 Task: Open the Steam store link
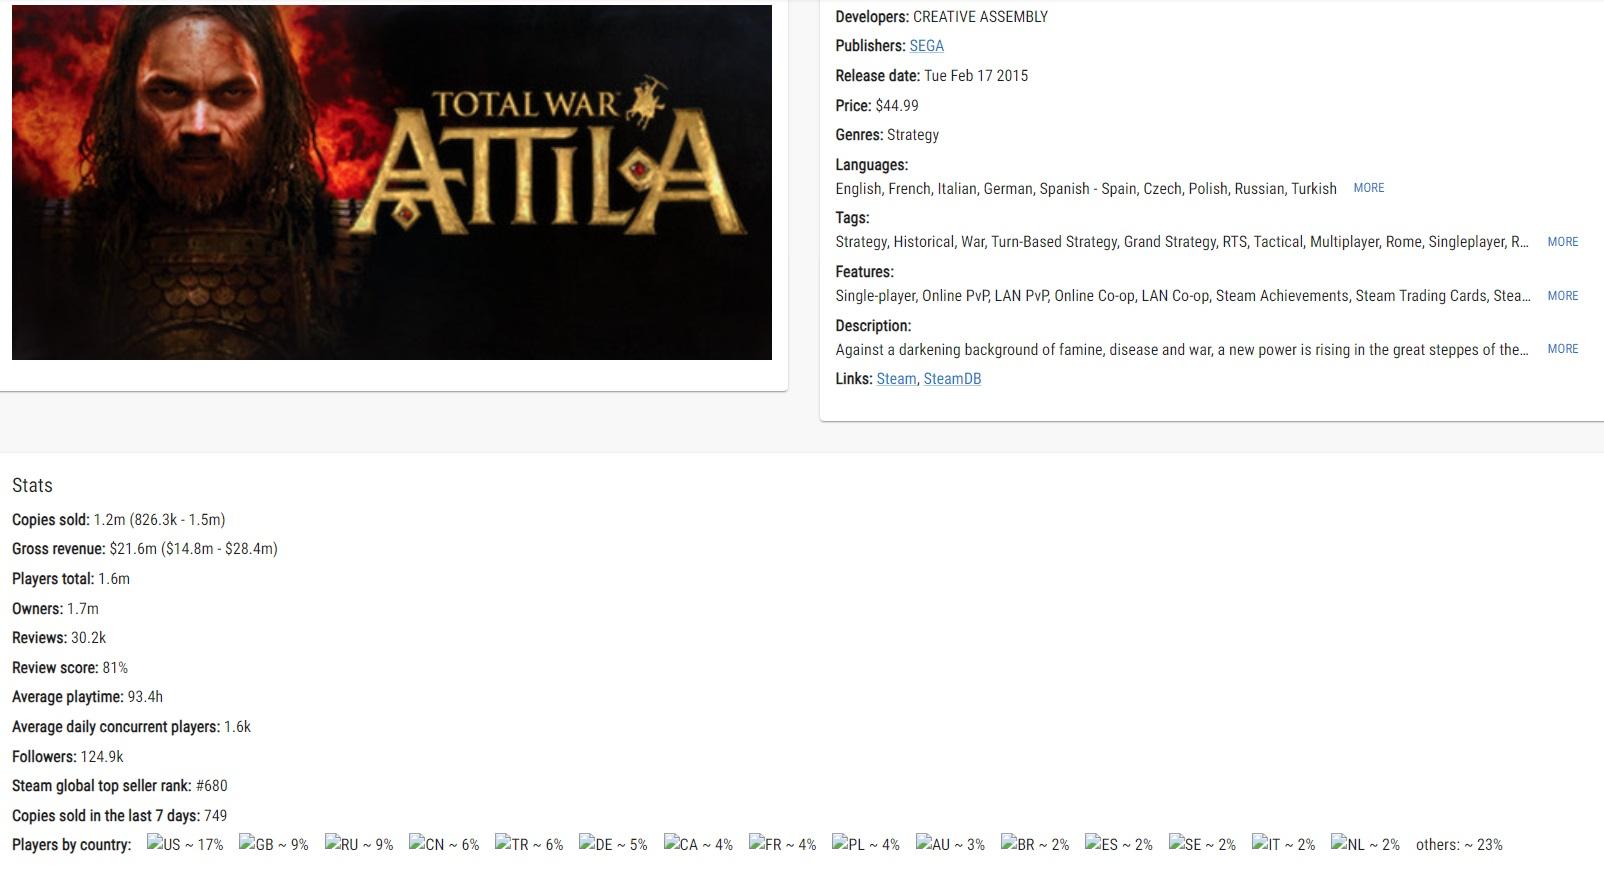[896, 379]
